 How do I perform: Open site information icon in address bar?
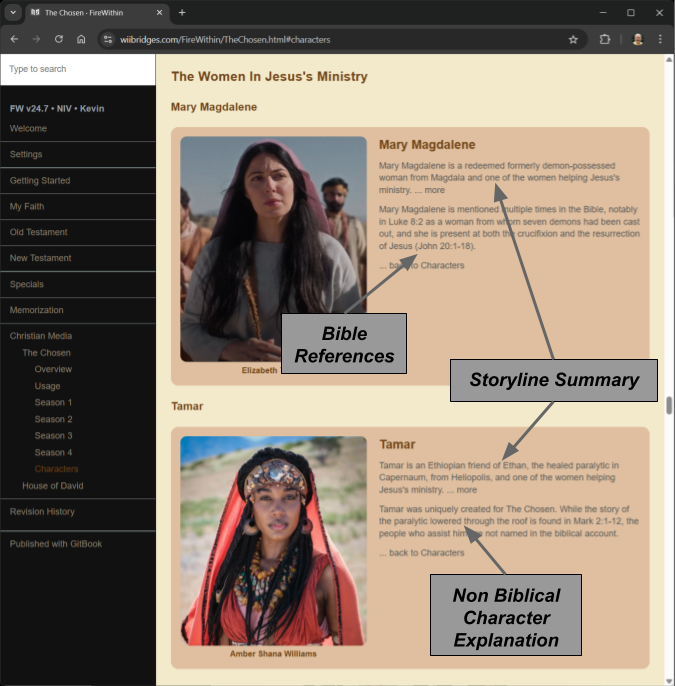click(108, 39)
